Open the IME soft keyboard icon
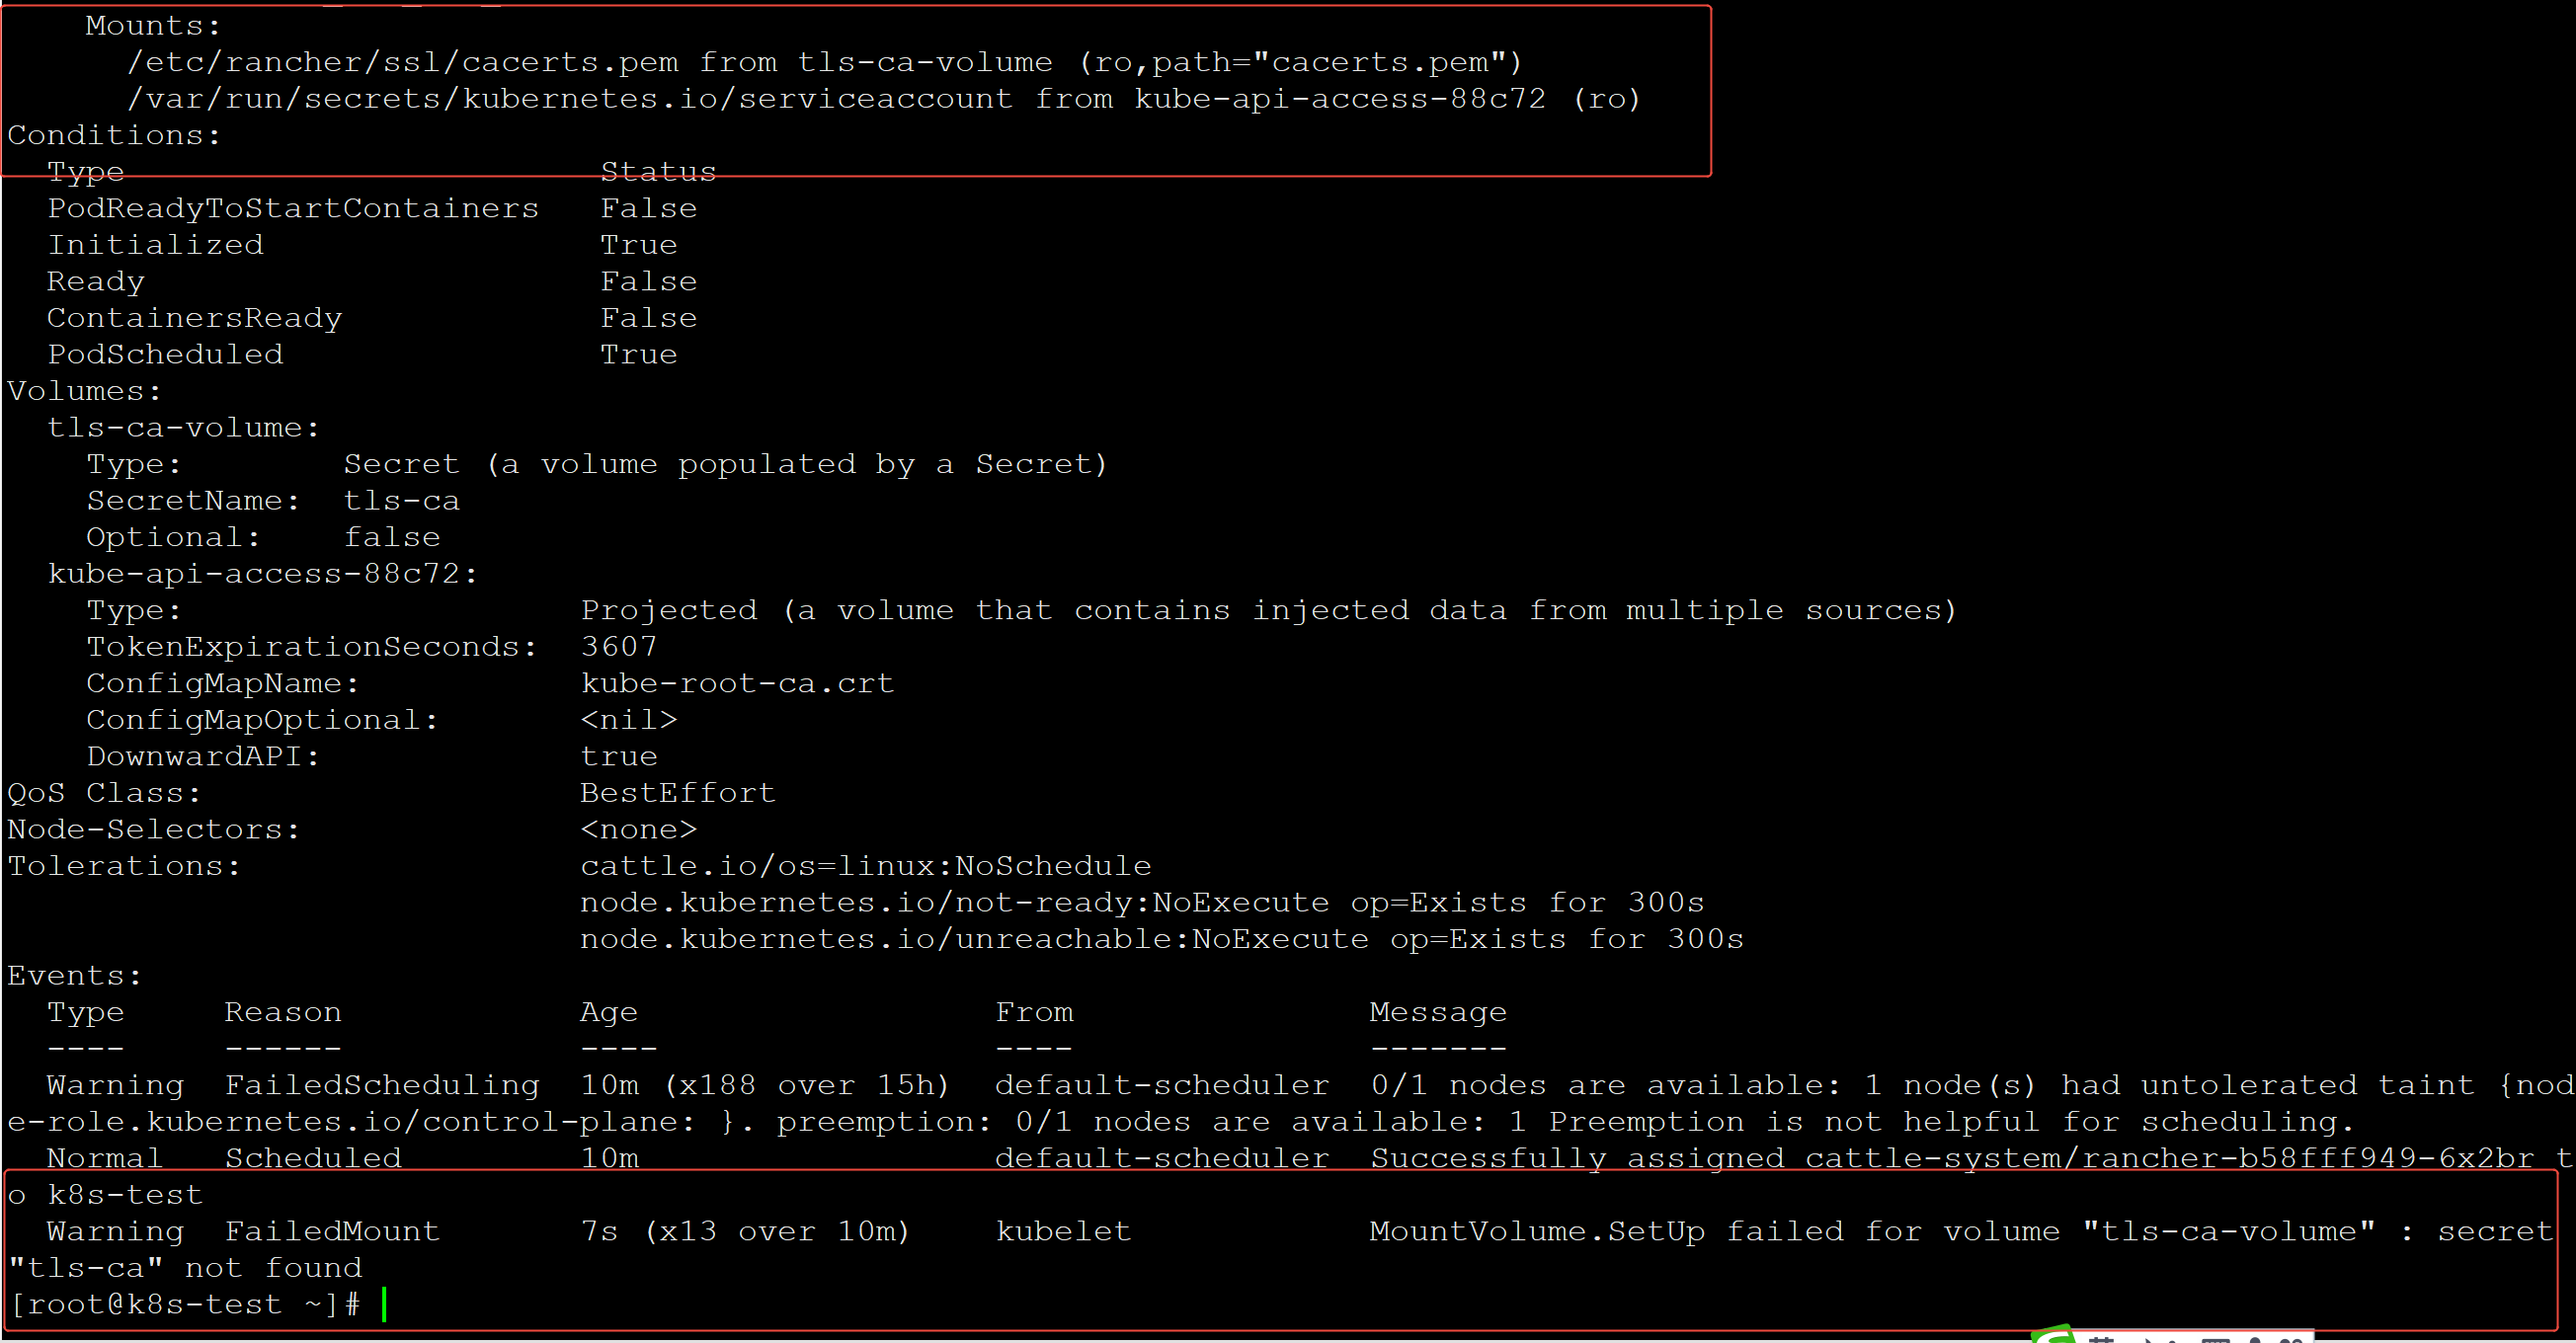The image size is (2576, 1343). [2215, 1338]
